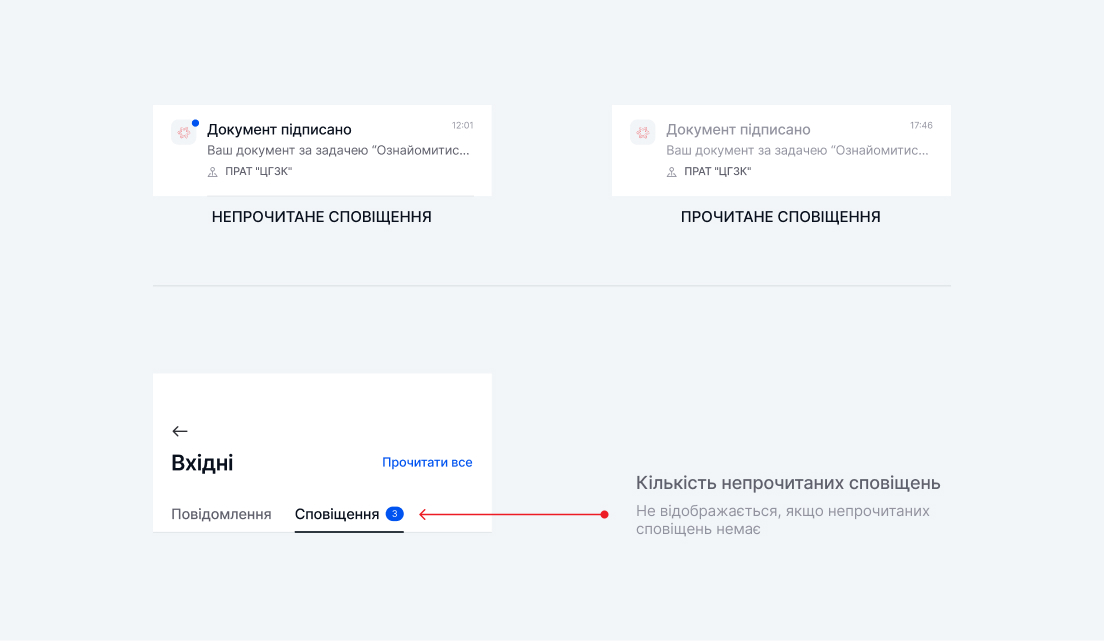The height and width of the screenshot is (641, 1104).
Task: Open the unread Документ підписано notification title
Action: 279,130
